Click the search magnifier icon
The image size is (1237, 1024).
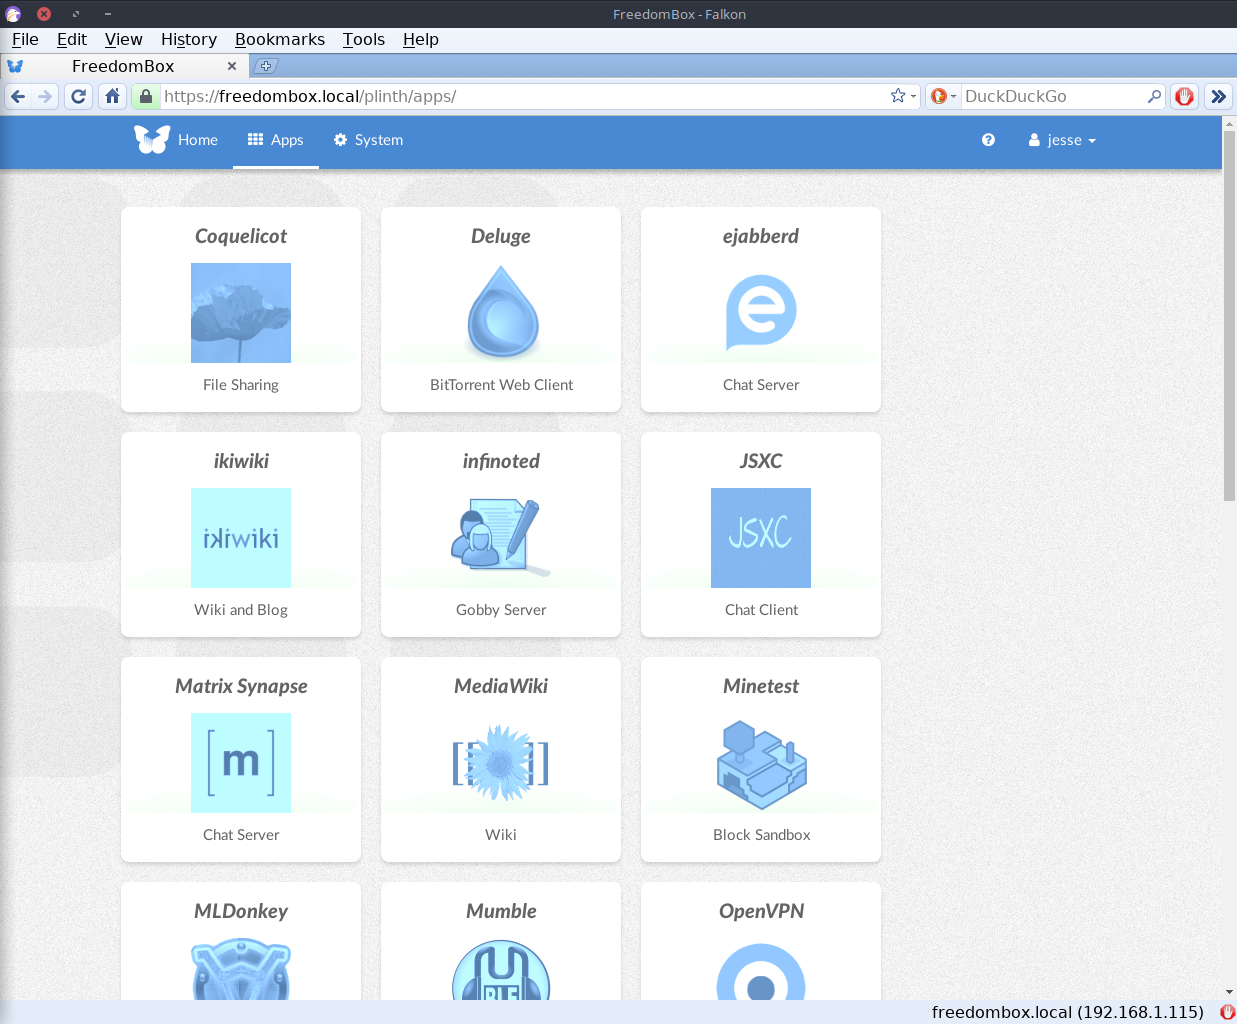pyautogui.click(x=1154, y=96)
